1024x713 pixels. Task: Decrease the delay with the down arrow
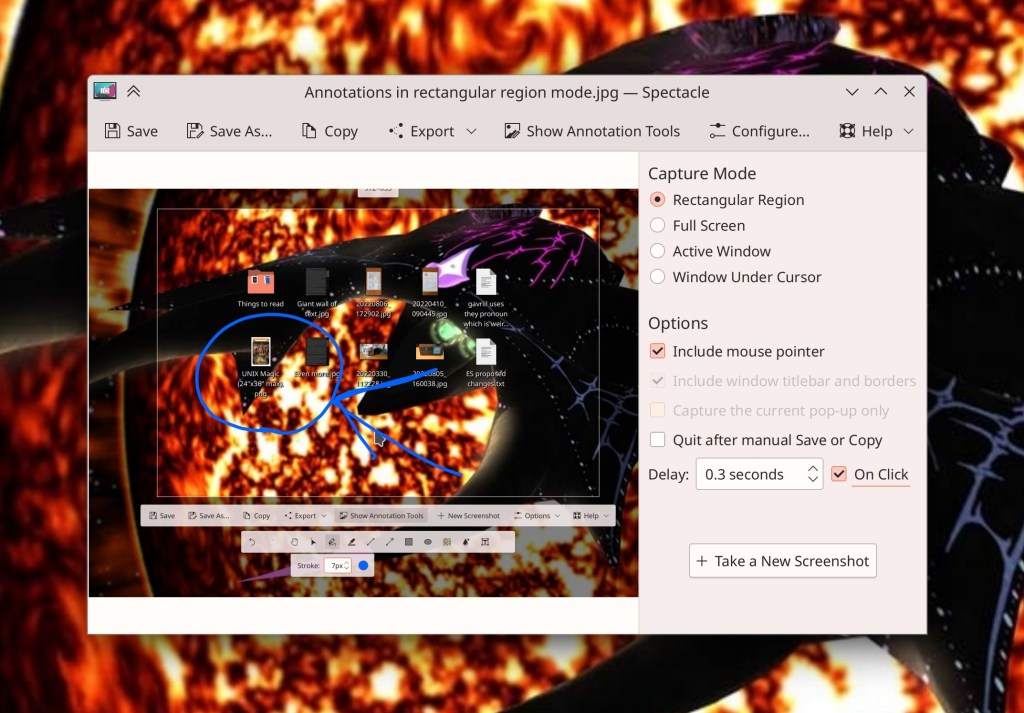pyautogui.click(x=813, y=481)
